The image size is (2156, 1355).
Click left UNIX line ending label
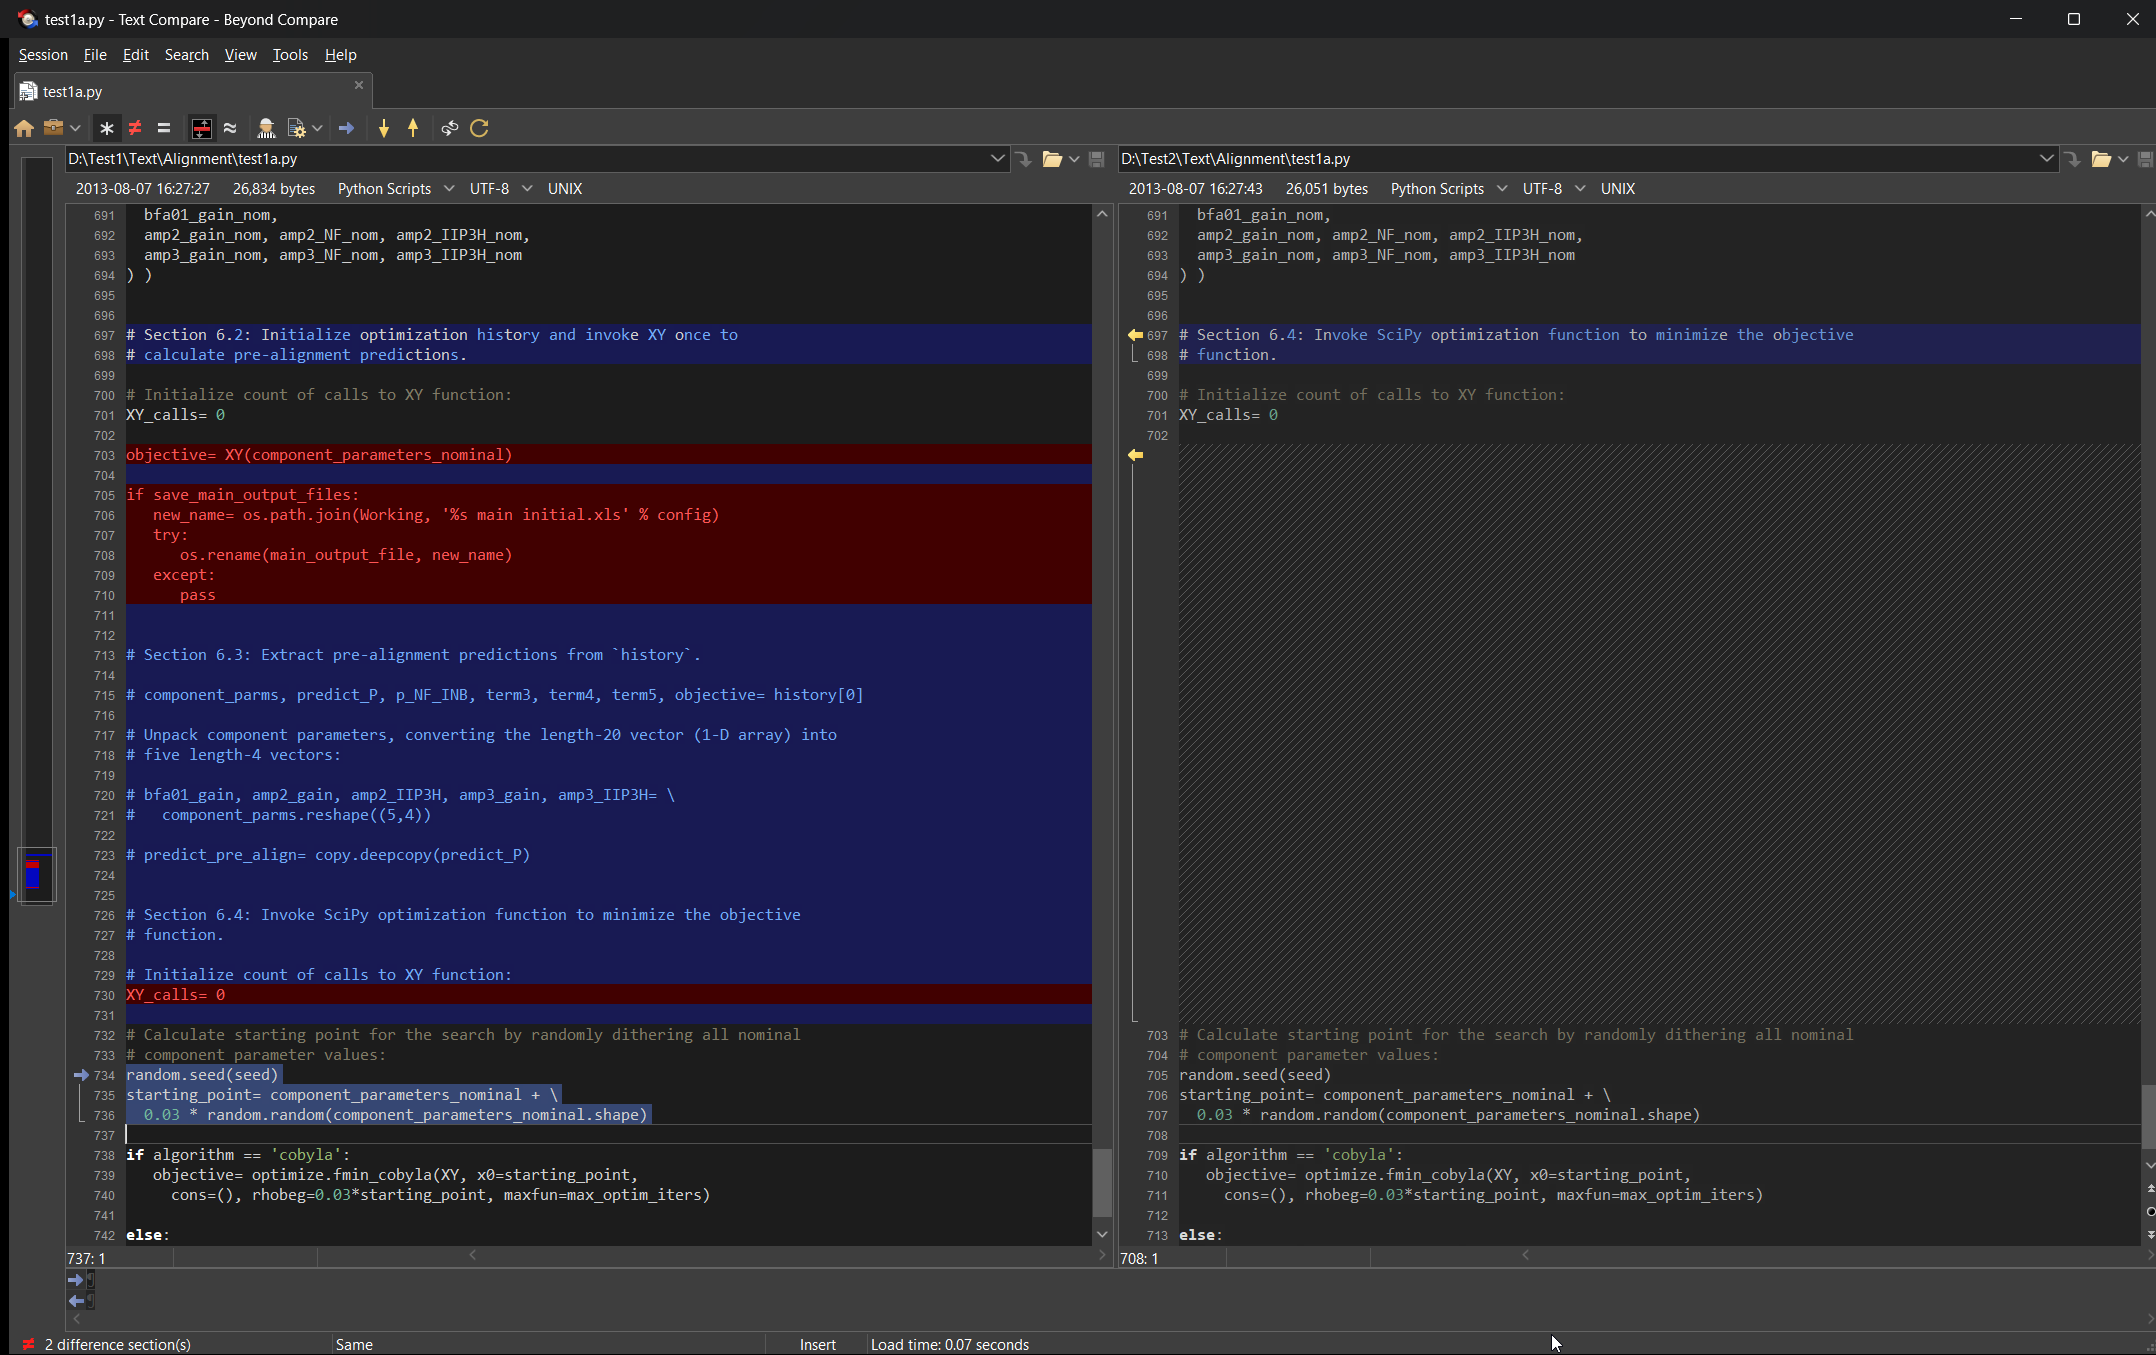click(x=565, y=189)
